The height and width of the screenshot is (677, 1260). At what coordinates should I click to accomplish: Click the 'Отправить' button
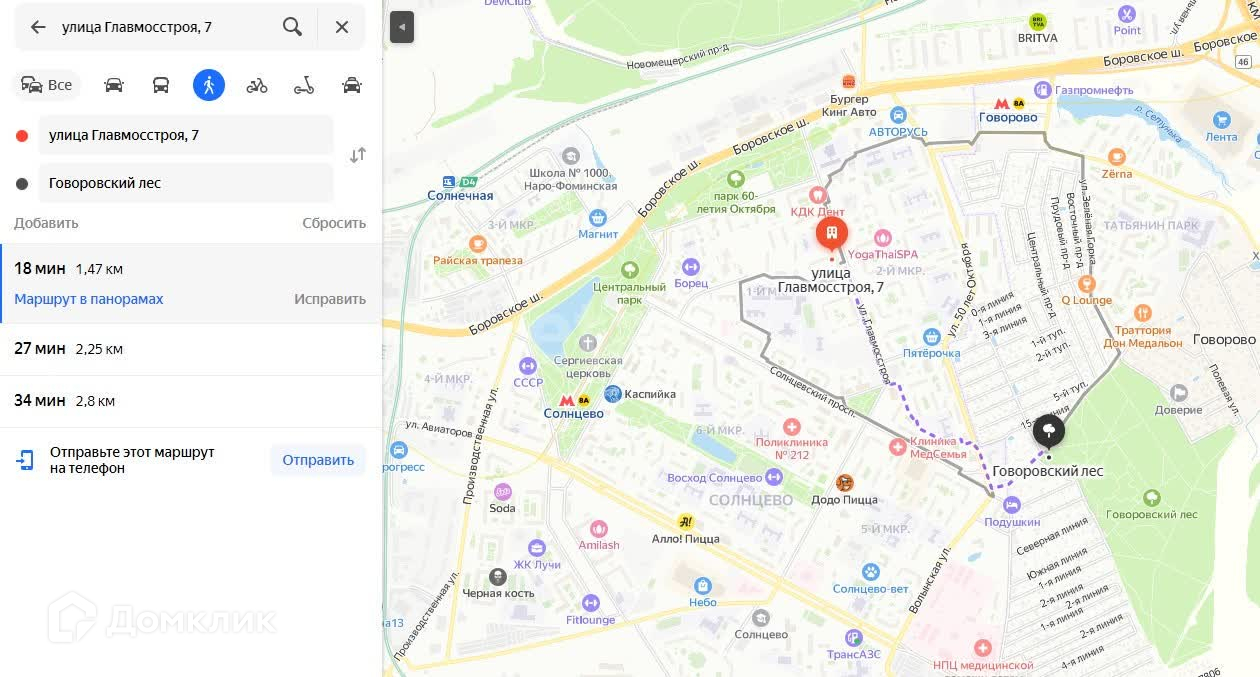318,460
